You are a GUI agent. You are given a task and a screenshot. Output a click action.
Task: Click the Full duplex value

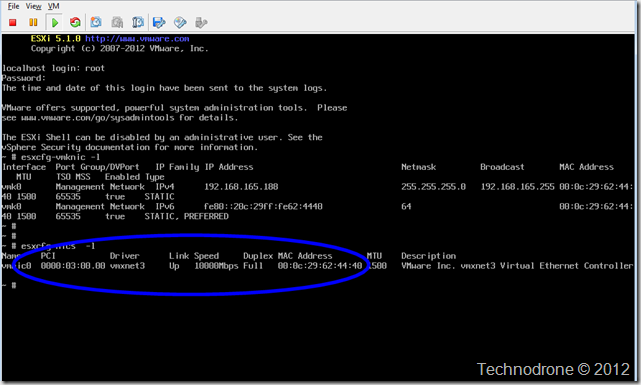(253, 266)
